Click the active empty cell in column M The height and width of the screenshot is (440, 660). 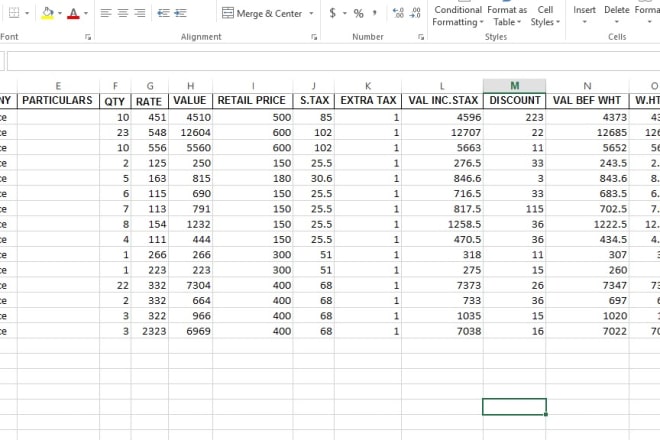(514, 407)
